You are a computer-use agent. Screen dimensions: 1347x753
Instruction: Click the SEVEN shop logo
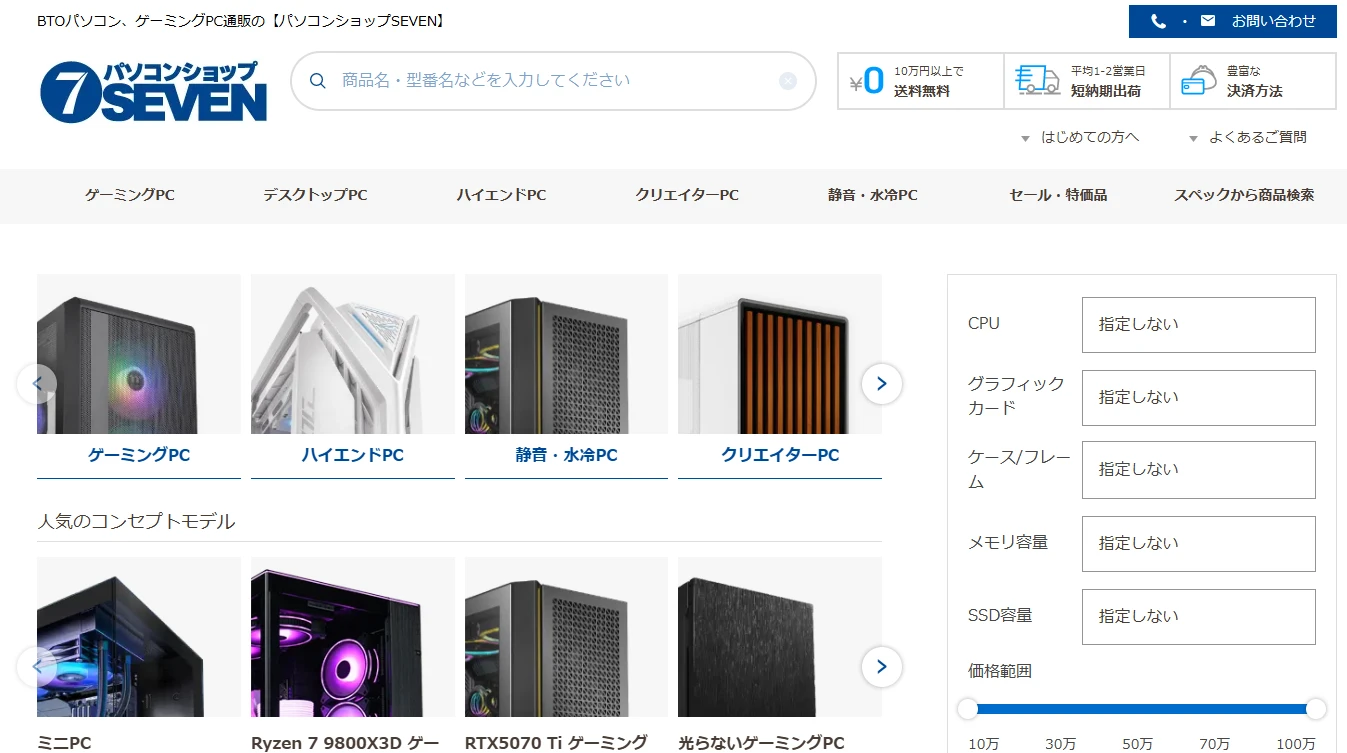coord(154,91)
